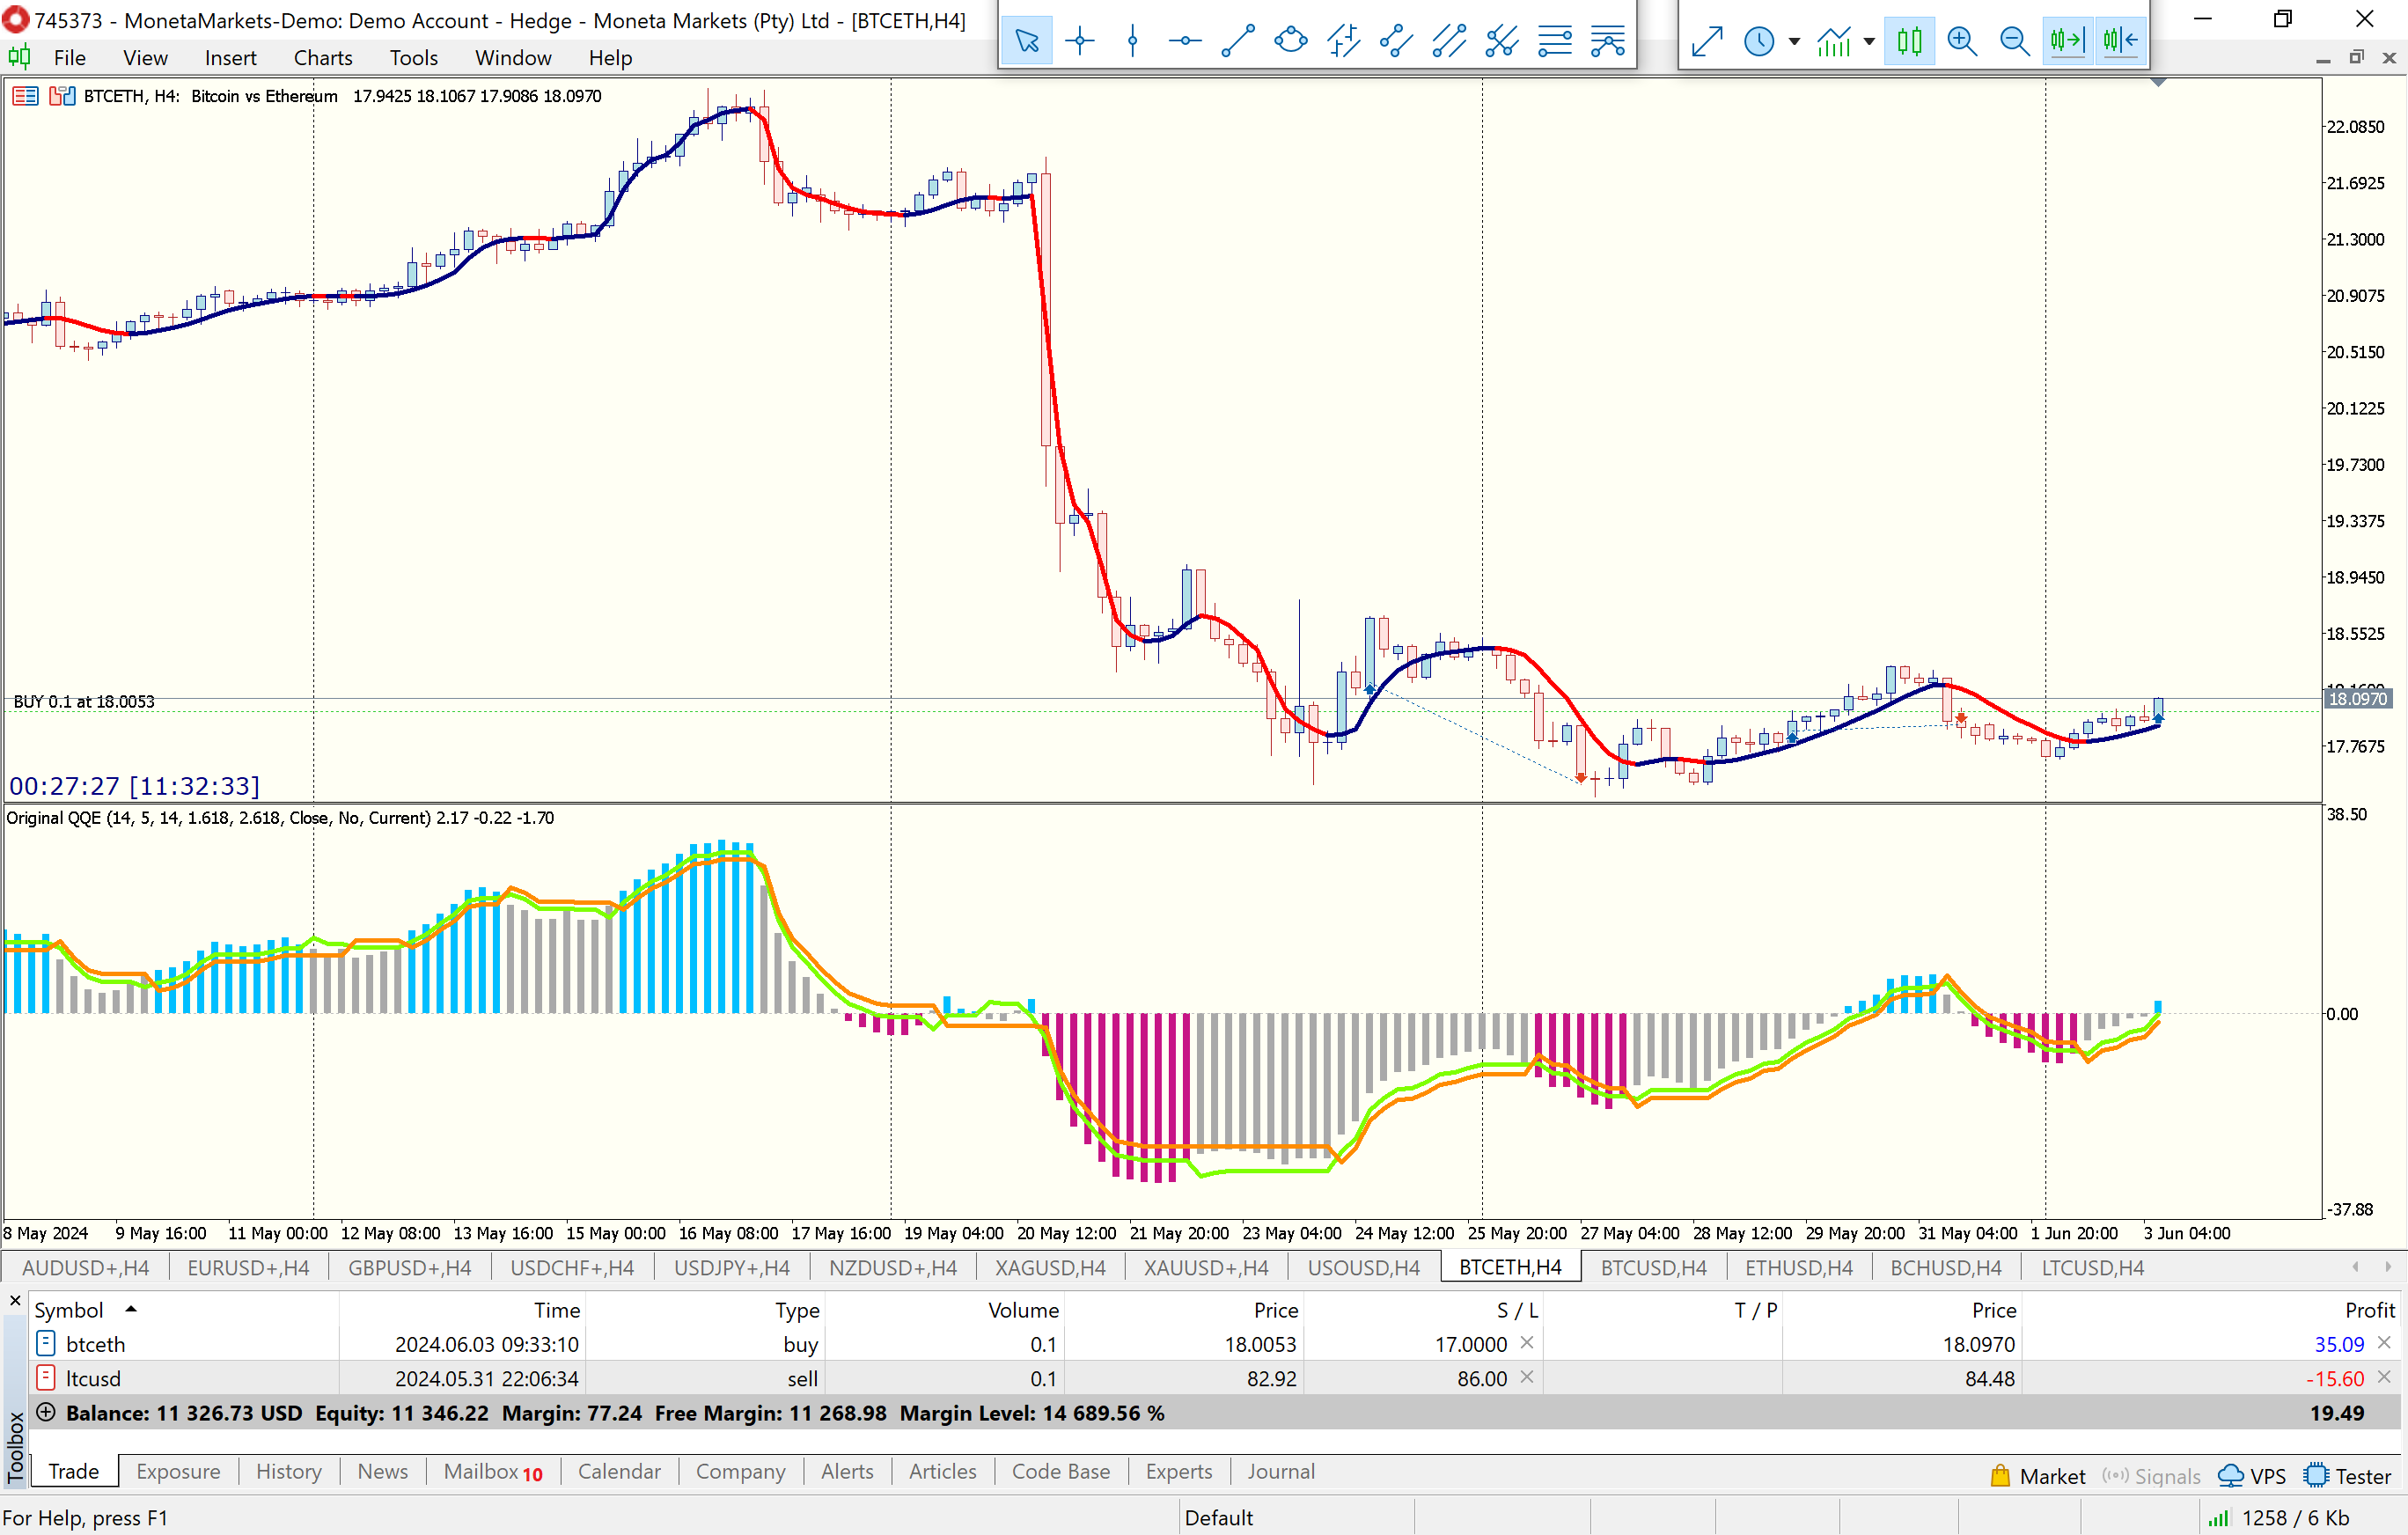The image size is (2408, 1535).
Task: Pick the horizontal line drawing tool
Action: coord(1185,41)
